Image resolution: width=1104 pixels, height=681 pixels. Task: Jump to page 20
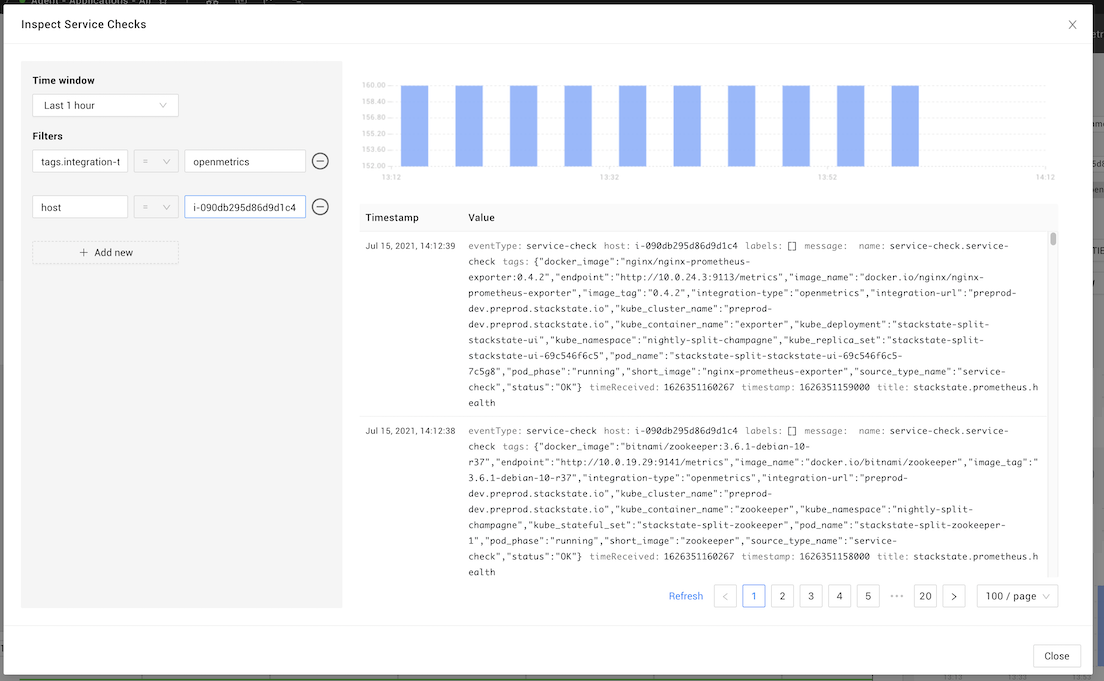tap(925, 596)
